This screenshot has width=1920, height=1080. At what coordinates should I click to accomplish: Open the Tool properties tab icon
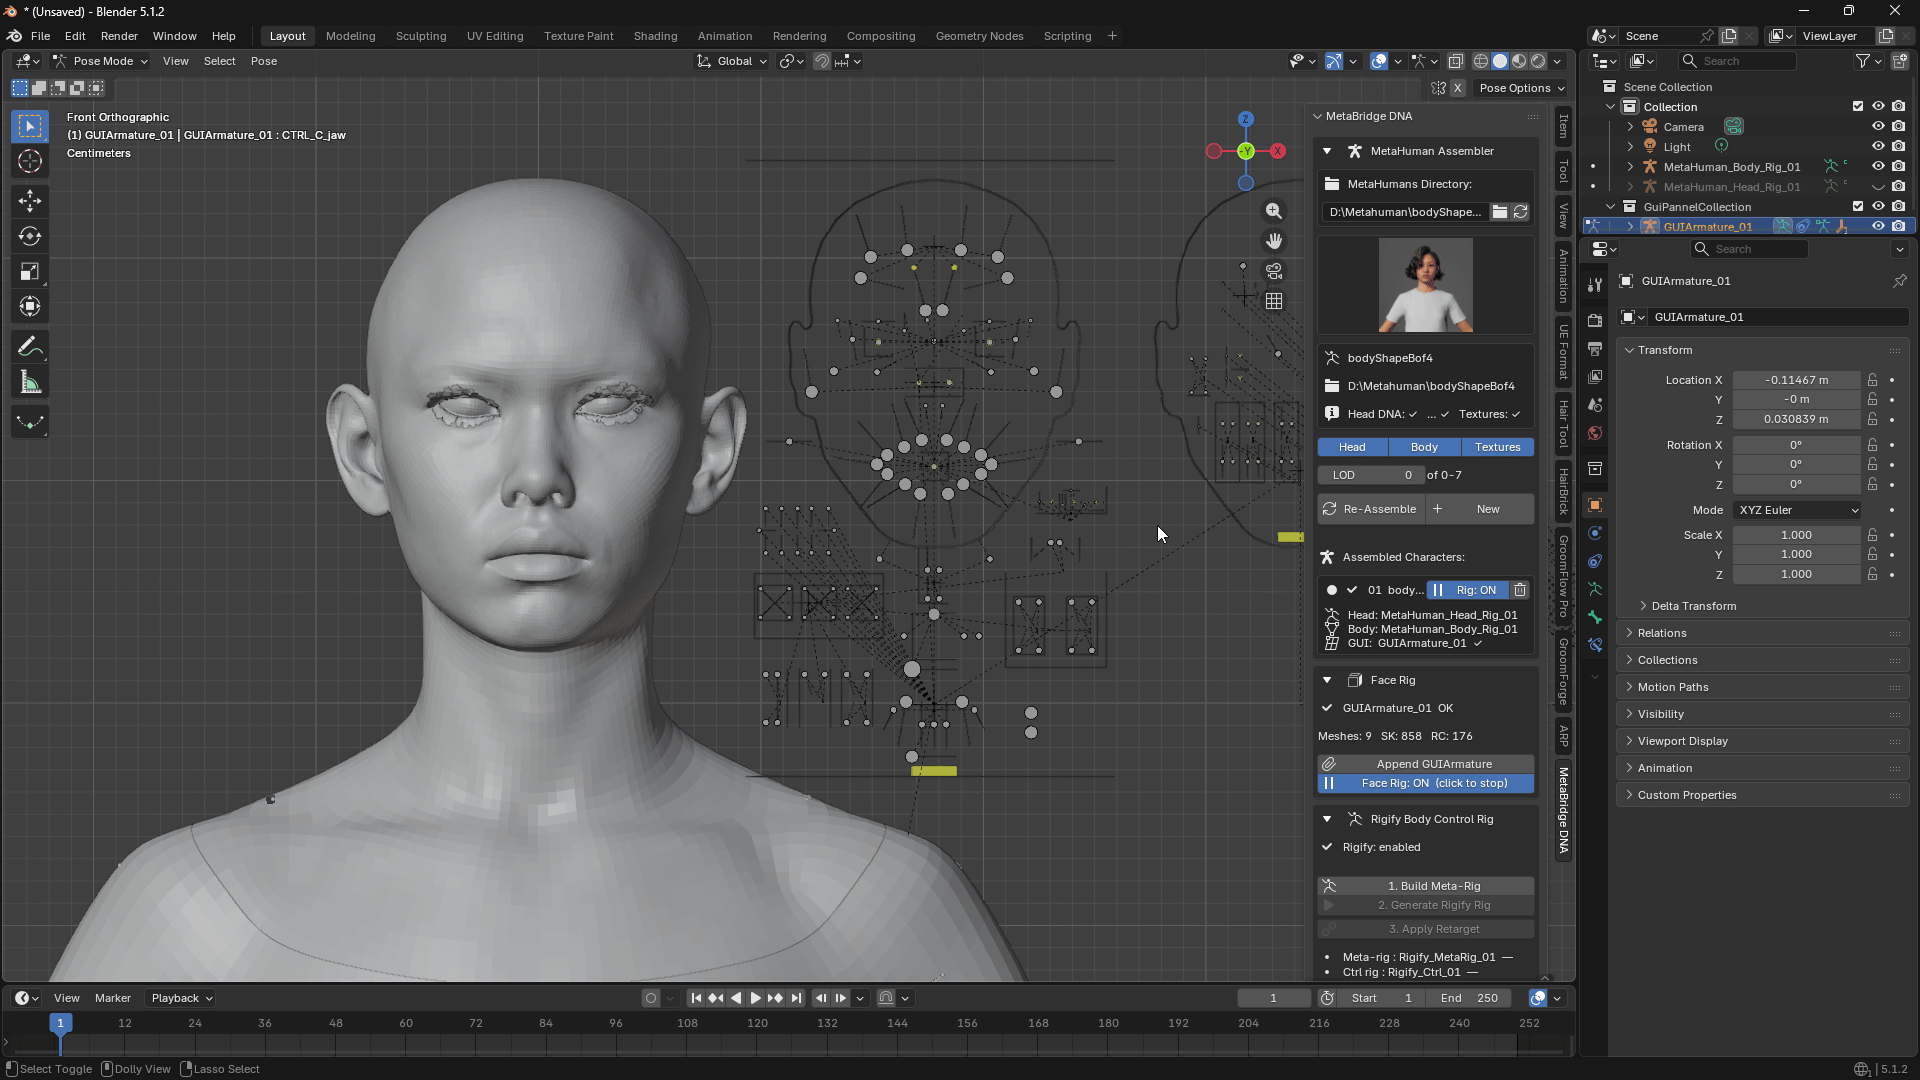tap(1595, 285)
